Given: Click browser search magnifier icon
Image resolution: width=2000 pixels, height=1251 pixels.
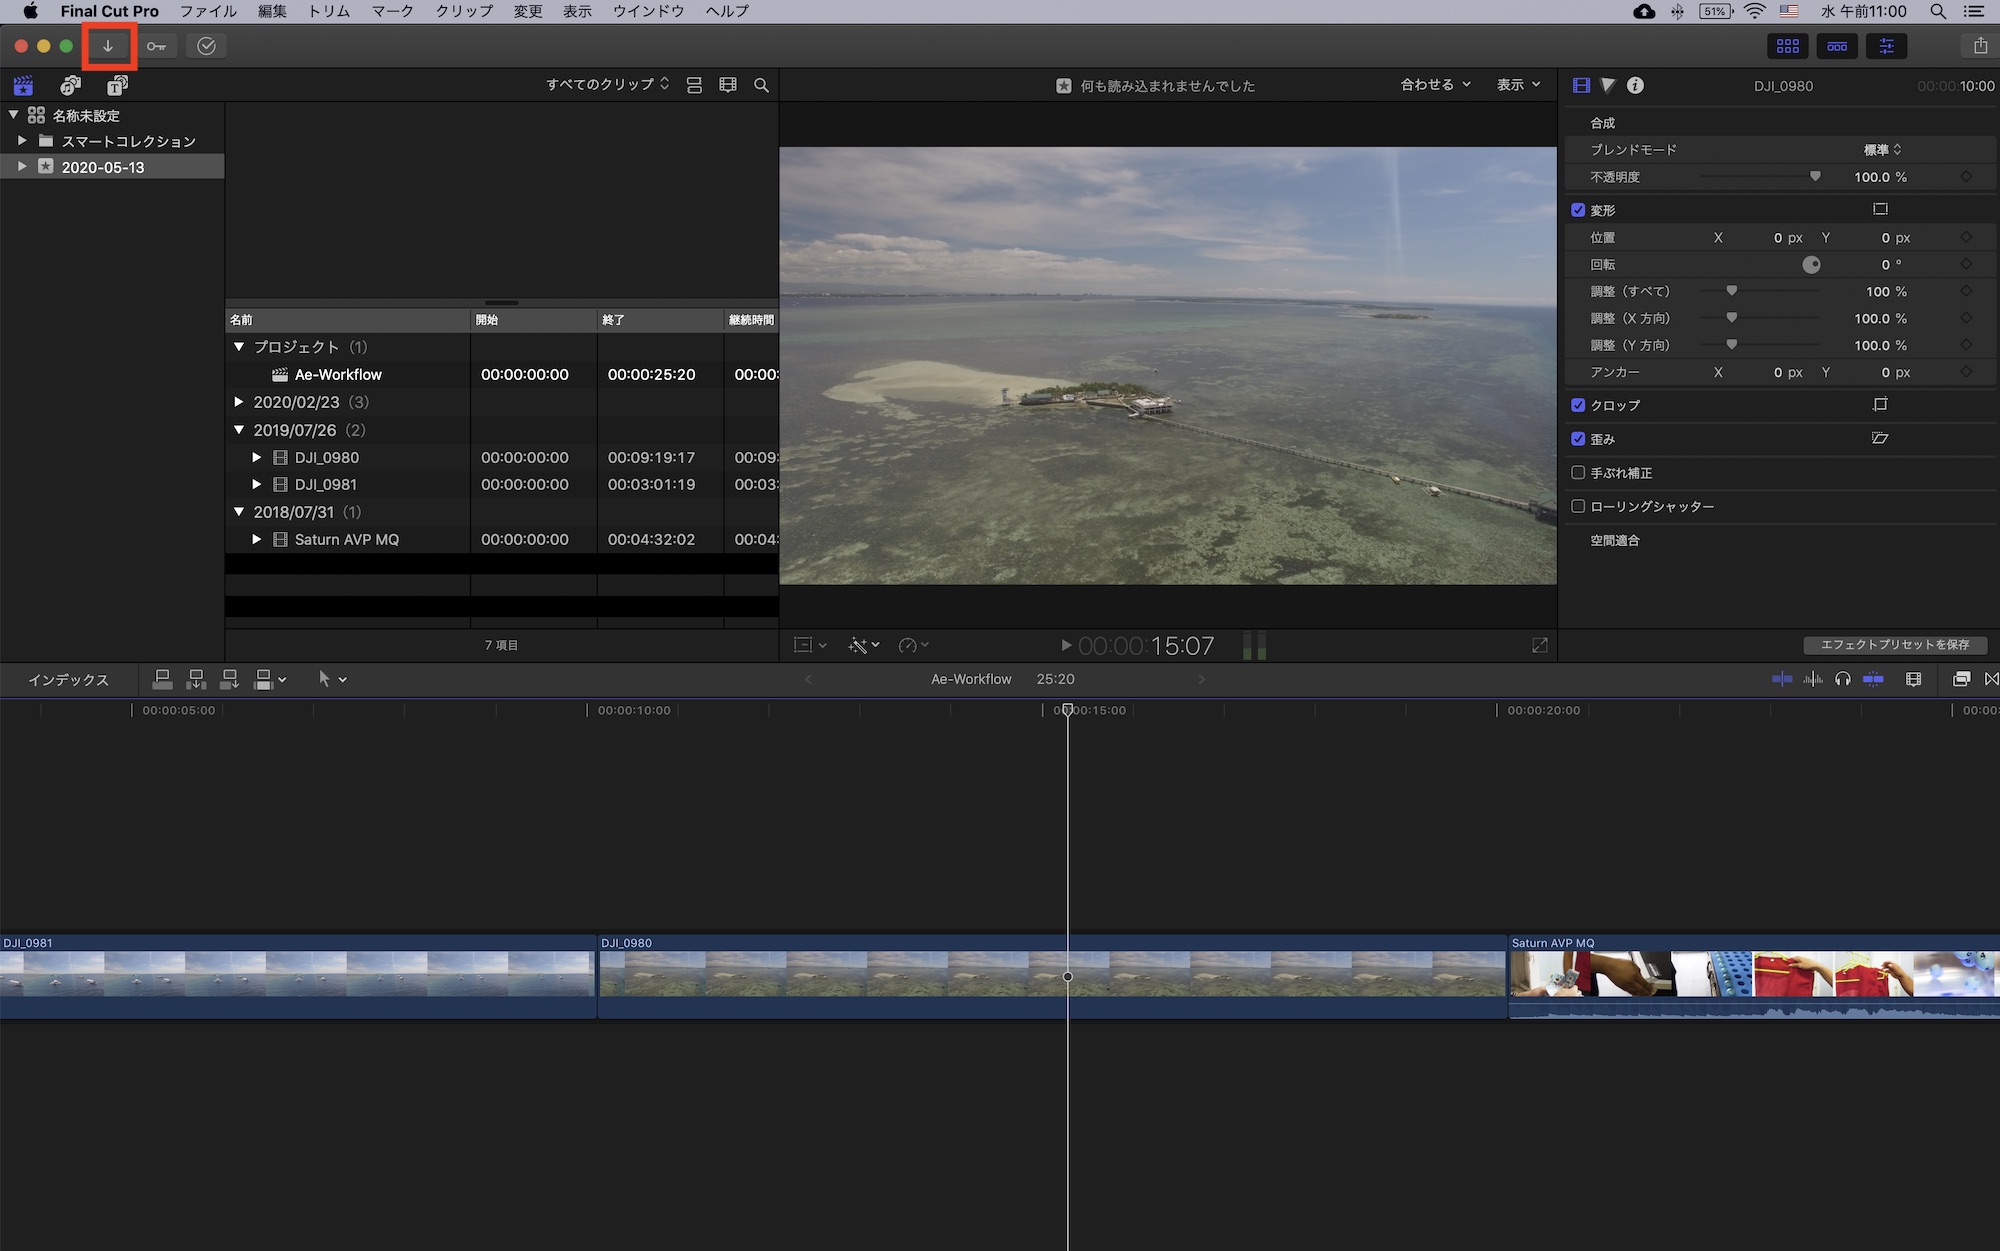Looking at the screenshot, I should 761,85.
